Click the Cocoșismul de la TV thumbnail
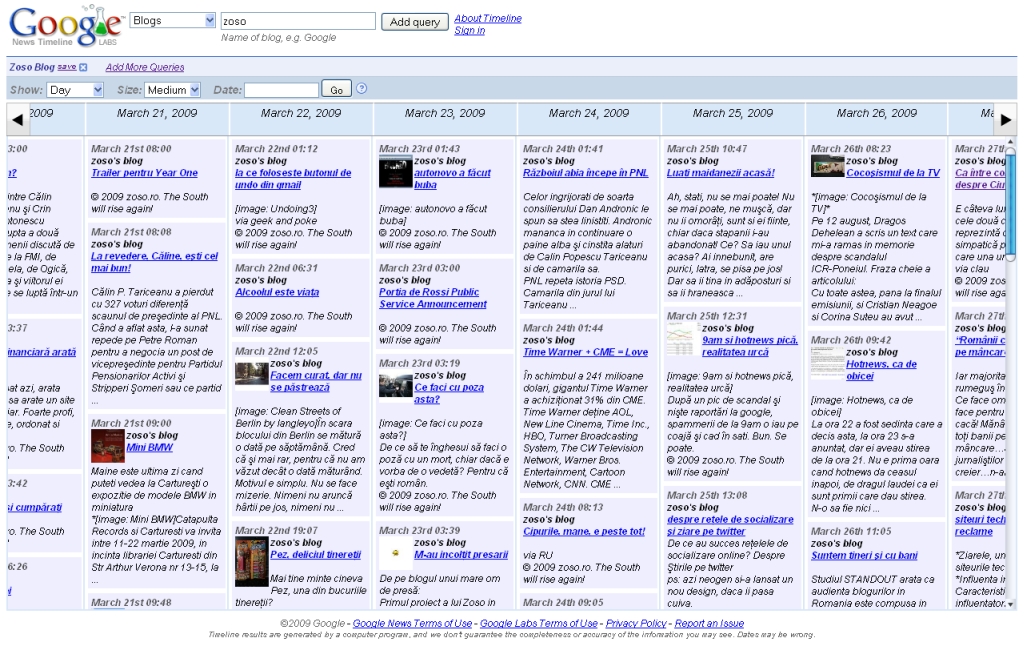This screenshot has width=1024, height=650. 827,166
